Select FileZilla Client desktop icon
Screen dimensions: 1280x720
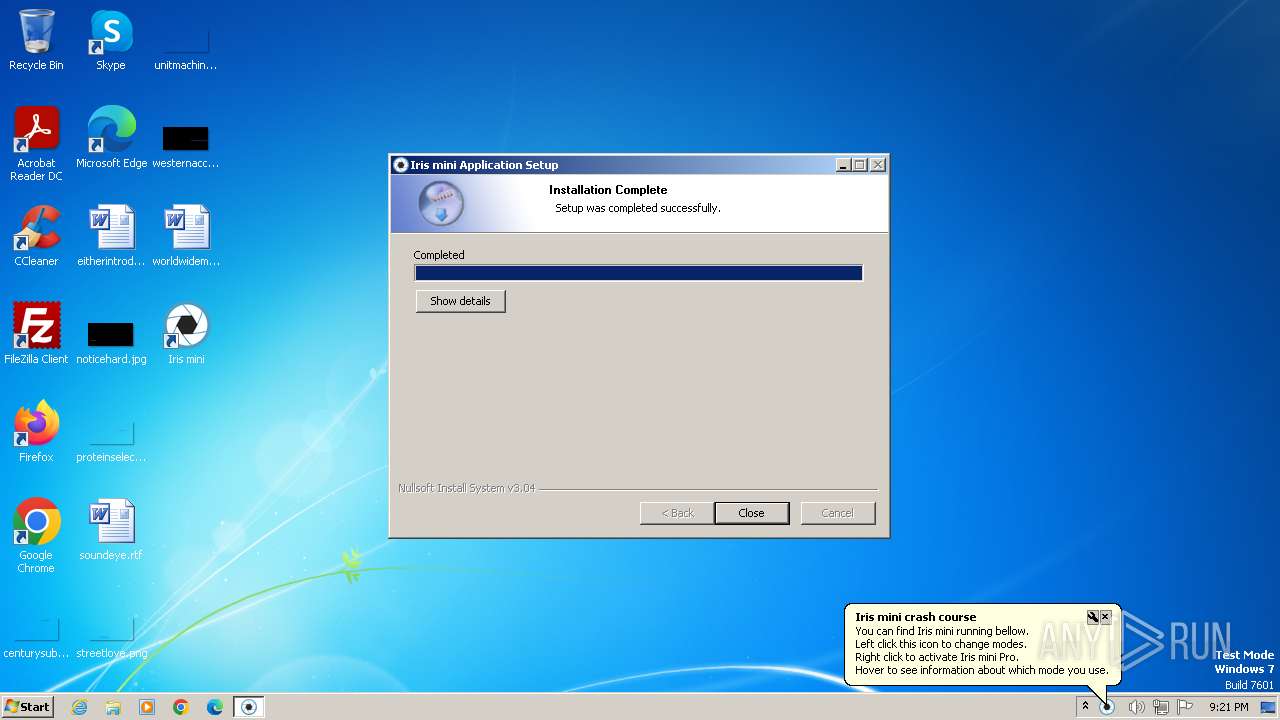coord(36,334)
